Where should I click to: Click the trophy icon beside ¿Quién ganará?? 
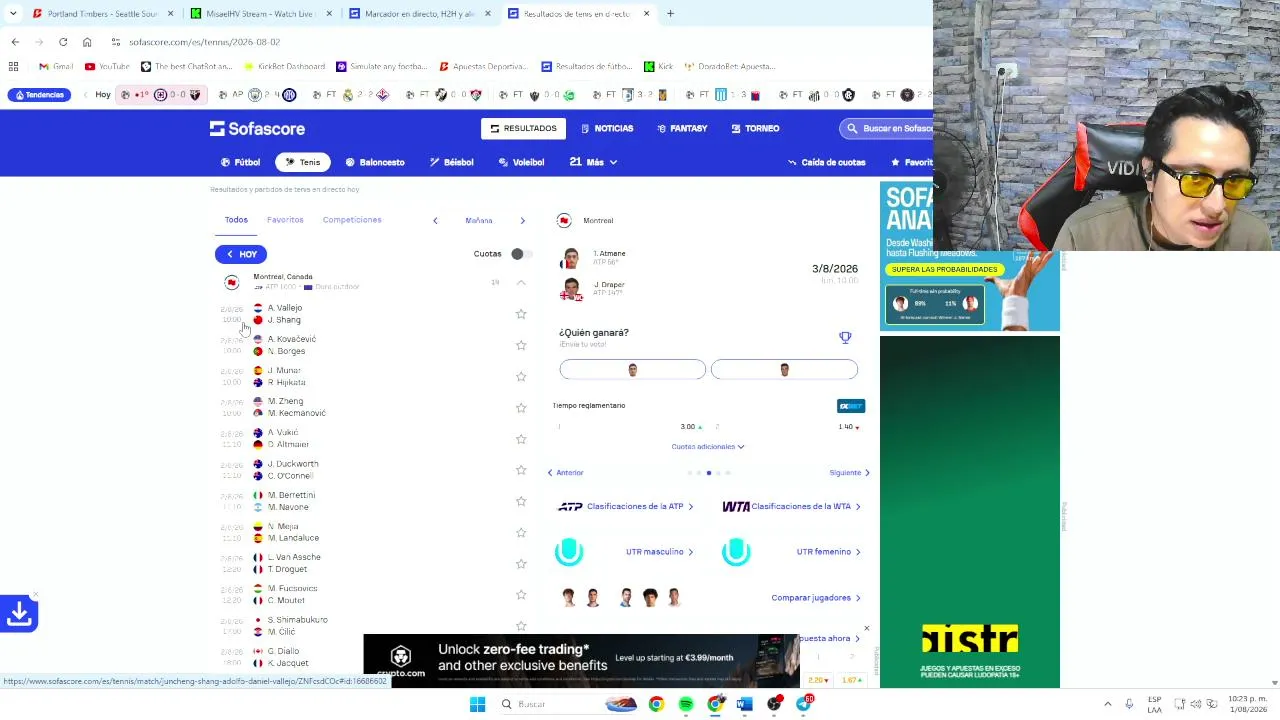(845, 338)
